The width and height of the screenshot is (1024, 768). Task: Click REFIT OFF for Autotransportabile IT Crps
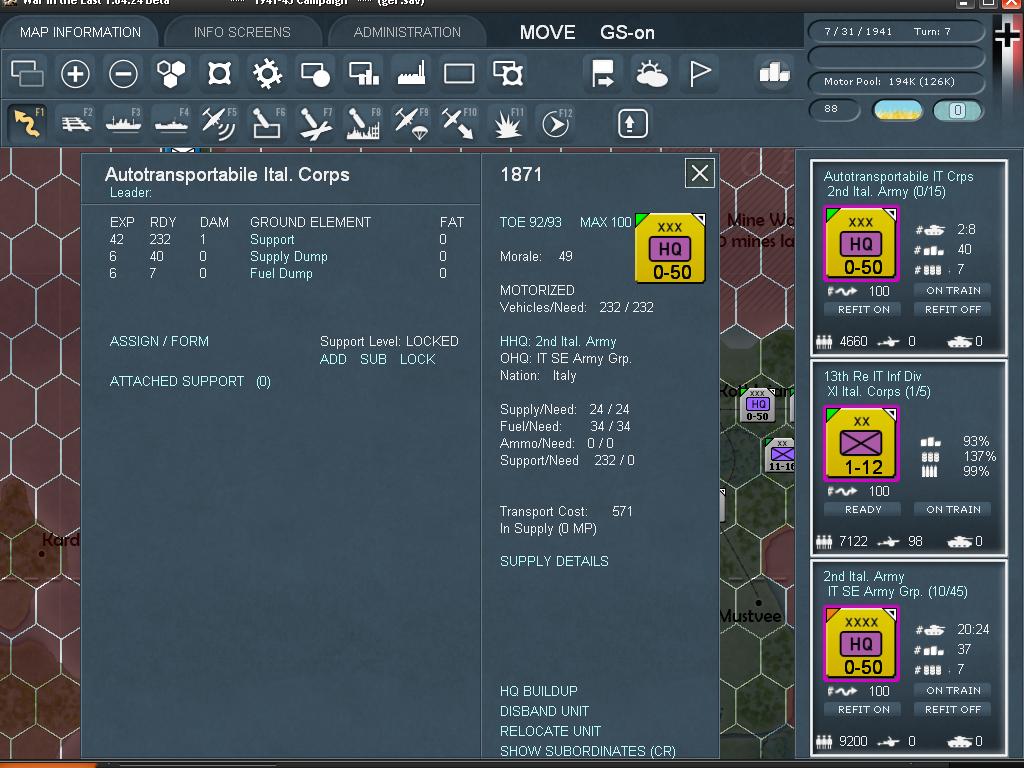[953, 310]
